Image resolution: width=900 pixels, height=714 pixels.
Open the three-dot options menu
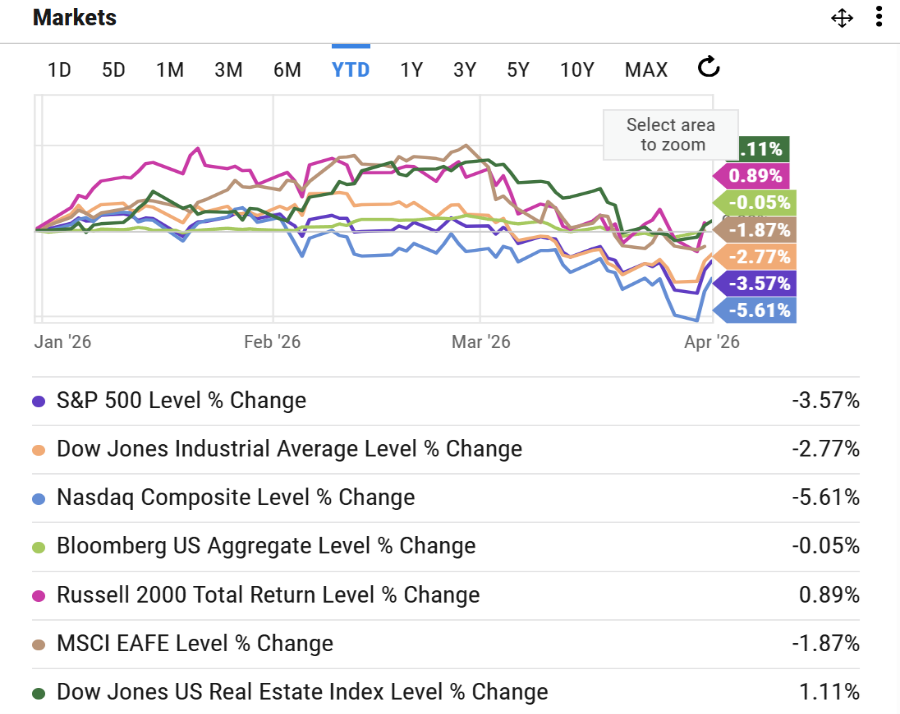click(x=878, y=17)
